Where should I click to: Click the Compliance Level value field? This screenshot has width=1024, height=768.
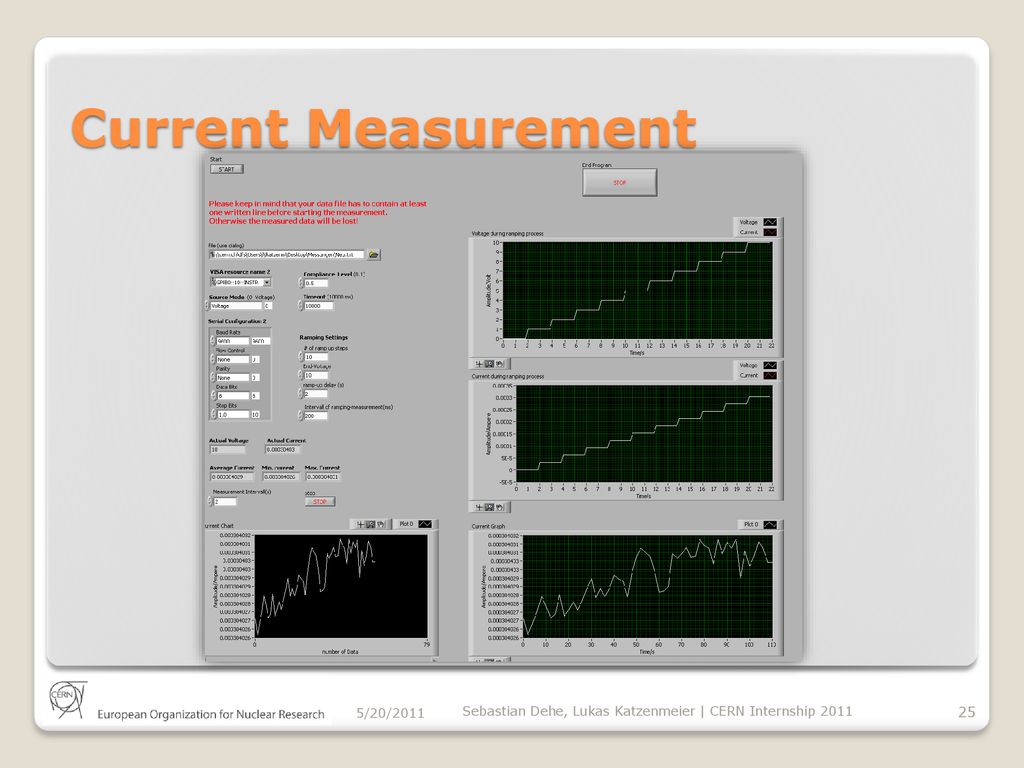click(x=315, y=283)
